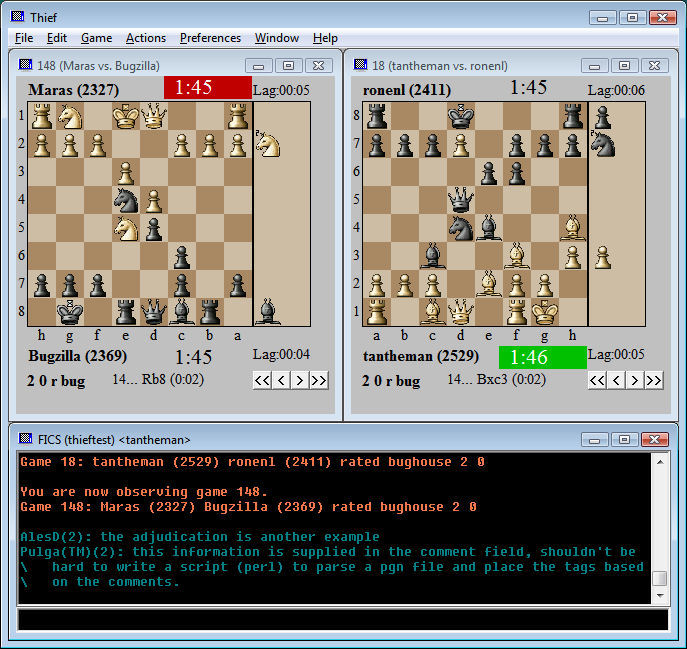Jump to last move in Maras vs. Bugzilla game
This screenshot has width=687, height=649.
(319, 380)
